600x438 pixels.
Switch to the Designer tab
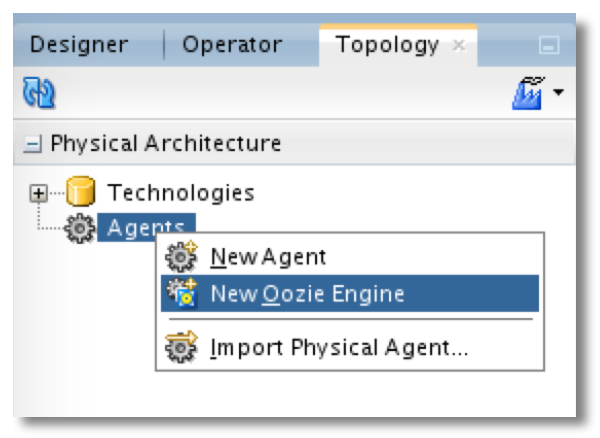tap(79, 45)
